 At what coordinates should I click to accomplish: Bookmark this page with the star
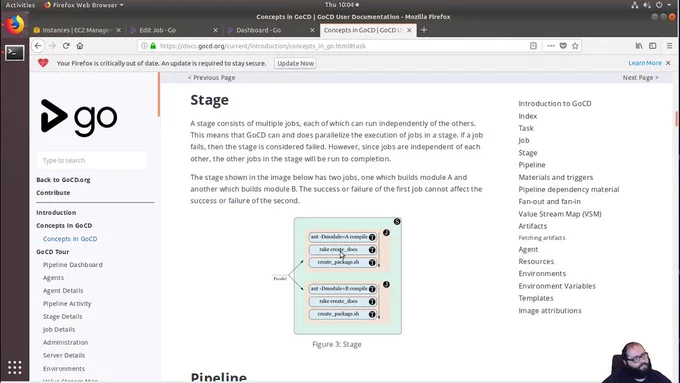pos(575,46)
